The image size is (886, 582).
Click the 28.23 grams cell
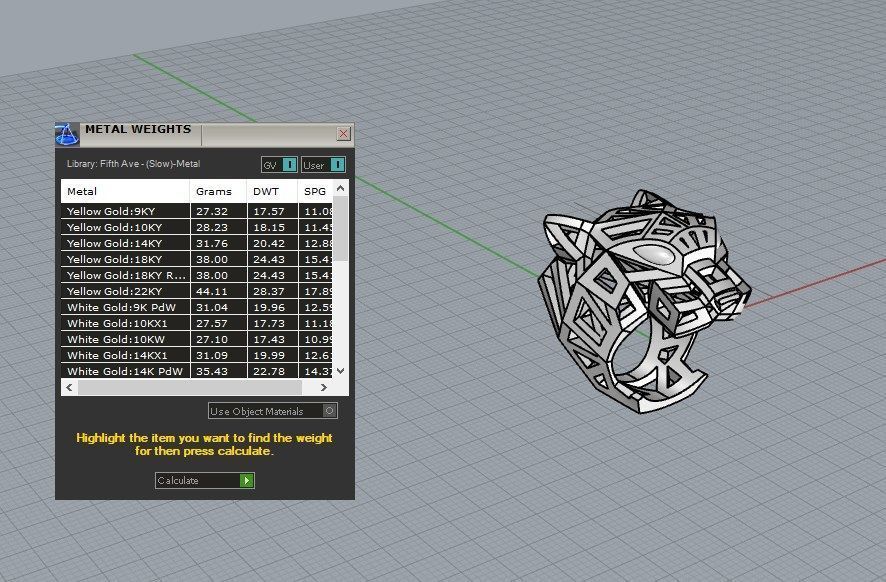(218, 227)
